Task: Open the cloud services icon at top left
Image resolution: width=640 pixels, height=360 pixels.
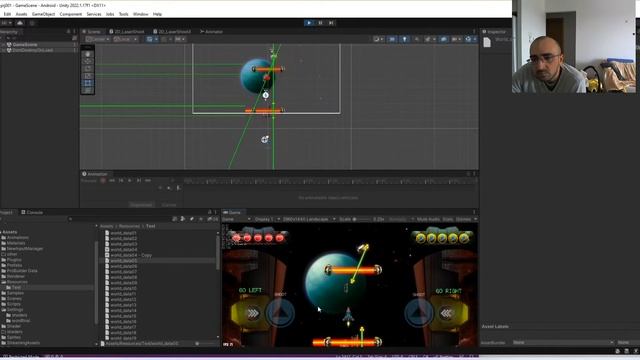Action: point(20,23)
